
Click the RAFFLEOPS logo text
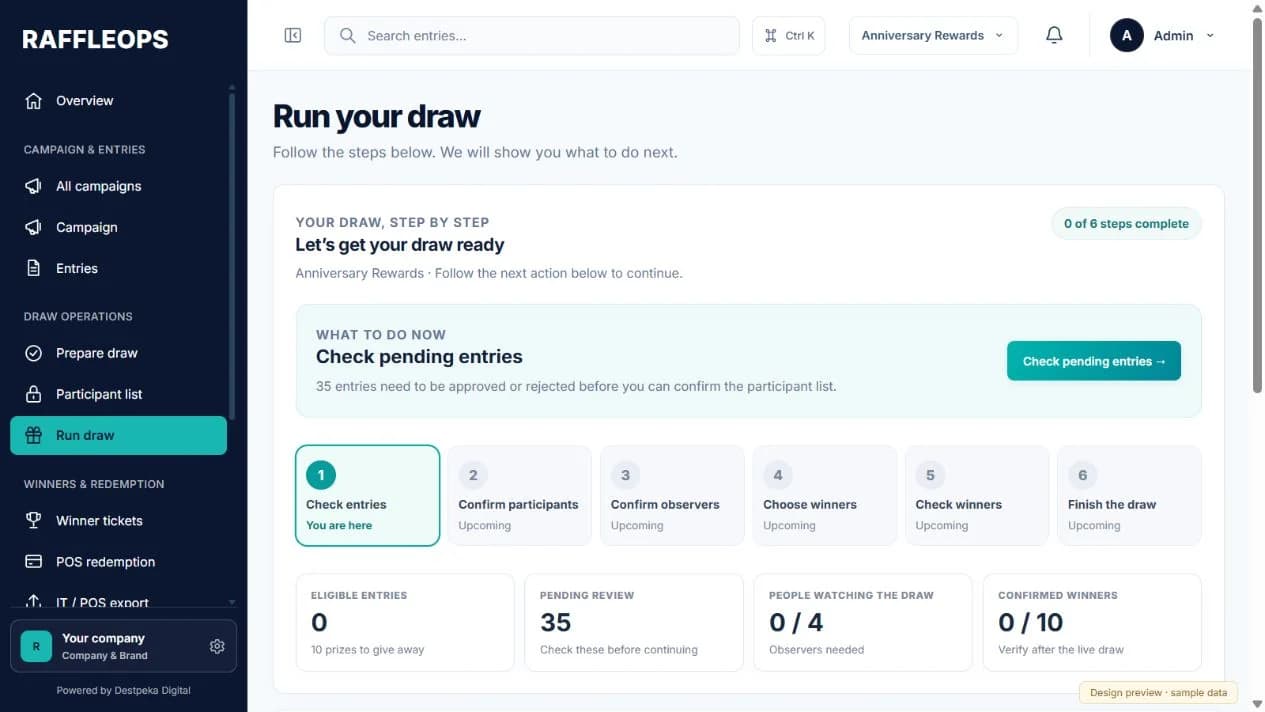pyautogui.click(x=96, y=40)
